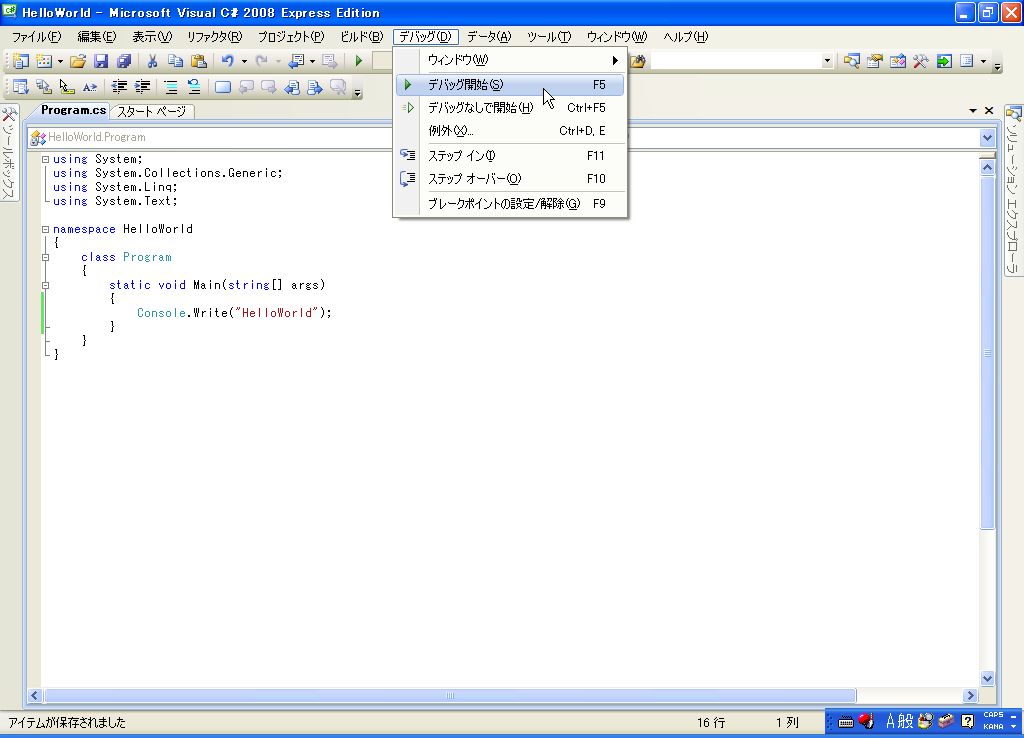Click the Save All icon

pyautogui.click(x=123, y=61)
